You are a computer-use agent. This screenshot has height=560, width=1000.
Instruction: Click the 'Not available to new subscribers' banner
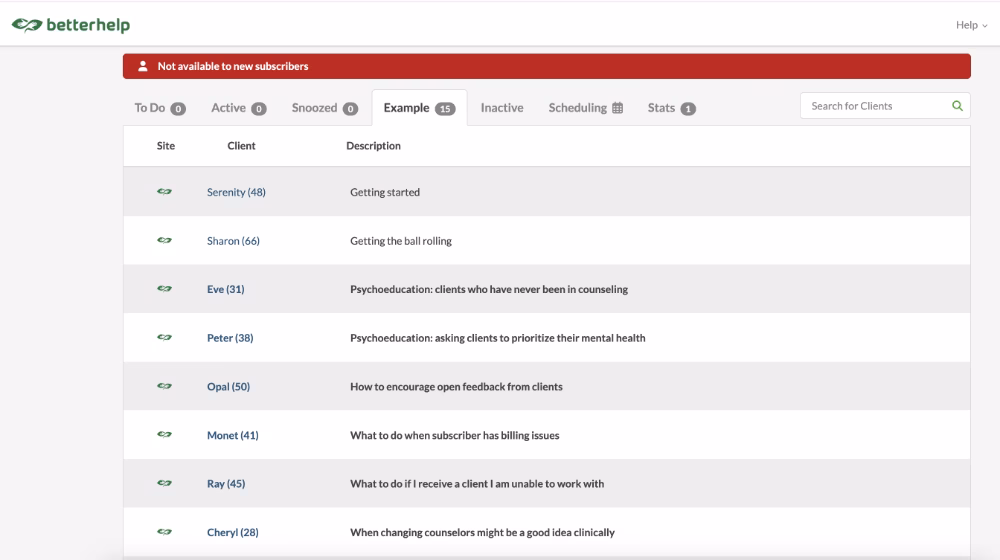click(x=547, y=66)
